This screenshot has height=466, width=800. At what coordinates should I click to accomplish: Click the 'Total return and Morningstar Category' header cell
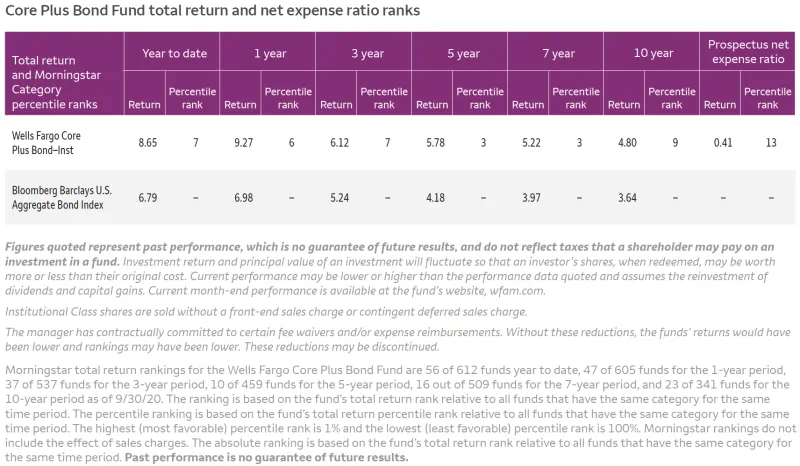(60, 74)
